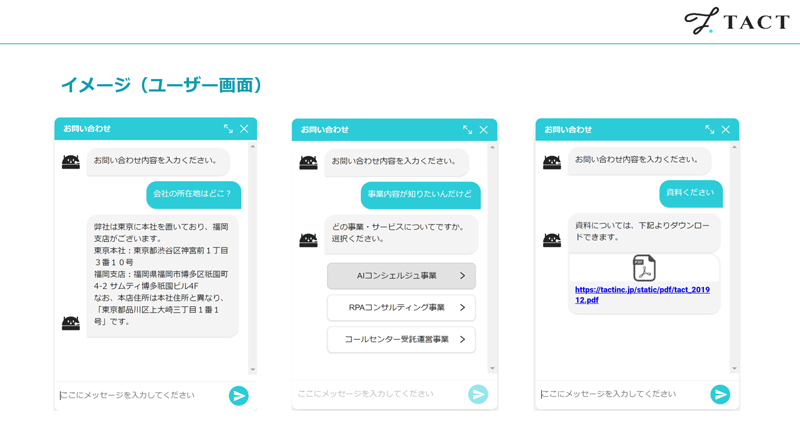Click the 会社の所在地はどこ？ message bubble
Viewport: 800px width, 434px height.
click(x=194, y=194)
